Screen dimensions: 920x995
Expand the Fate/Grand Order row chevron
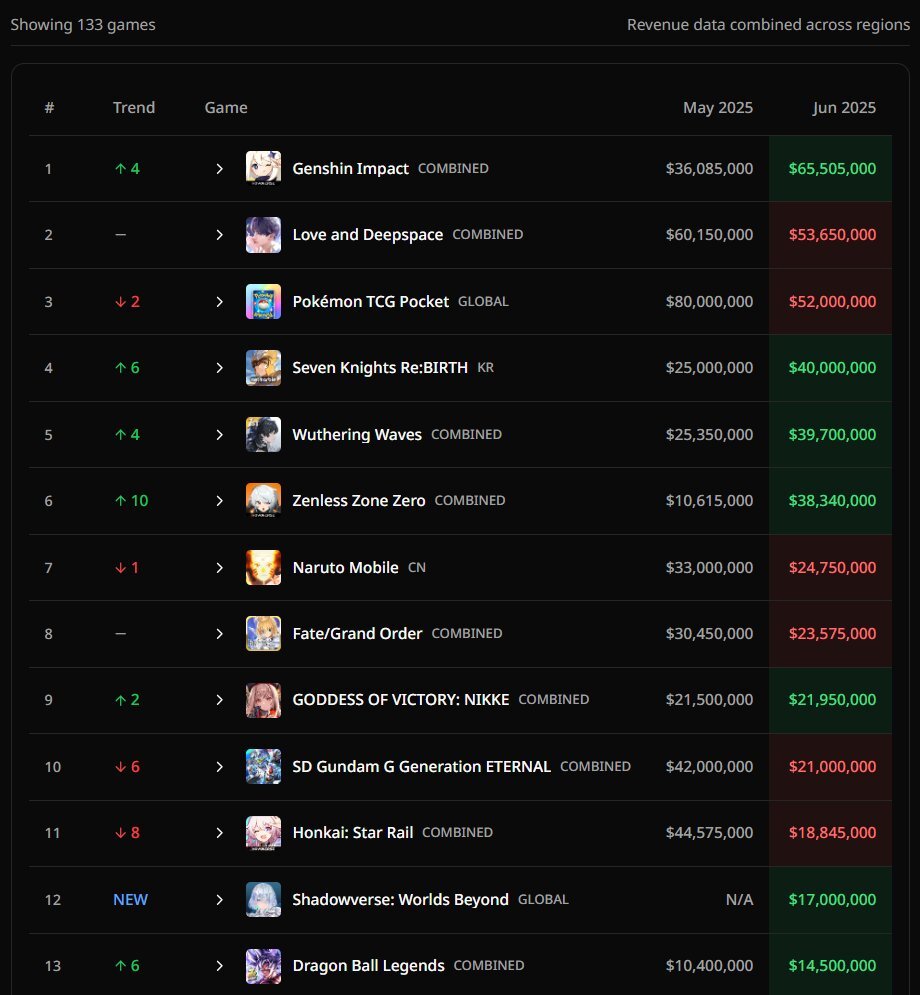[x=220, y=633]
